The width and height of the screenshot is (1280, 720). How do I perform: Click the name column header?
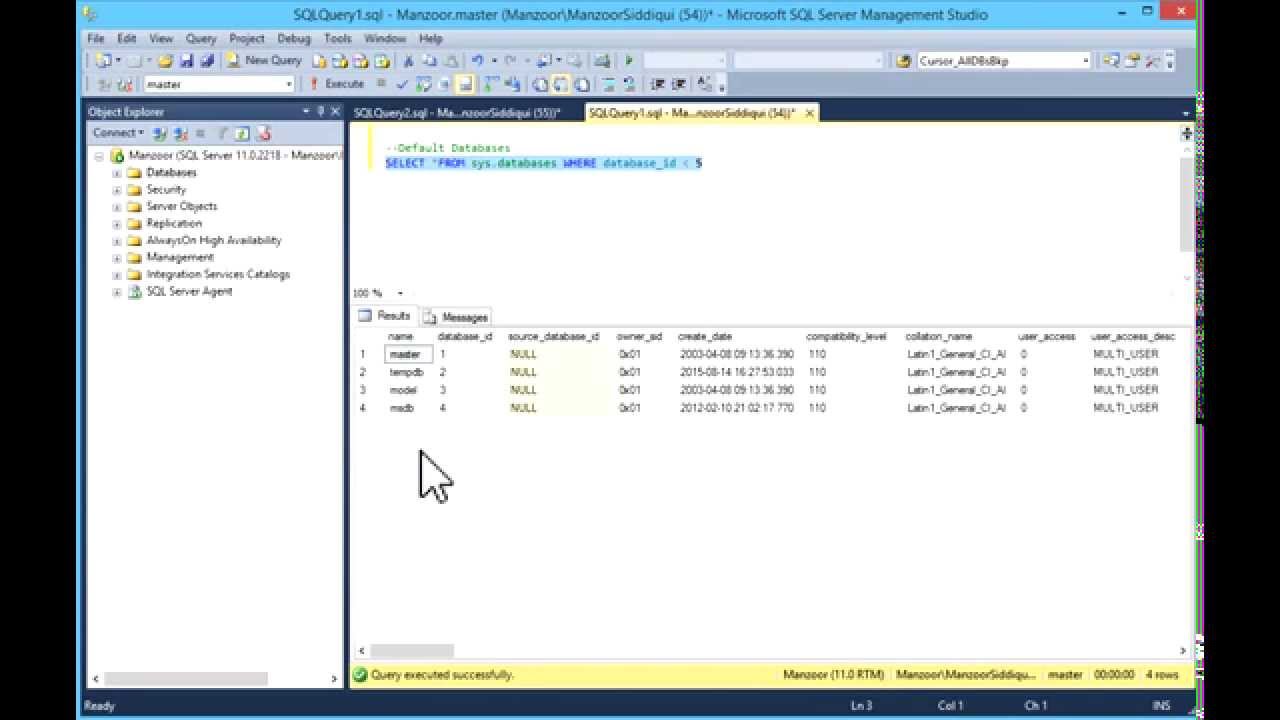pos(400,337)
